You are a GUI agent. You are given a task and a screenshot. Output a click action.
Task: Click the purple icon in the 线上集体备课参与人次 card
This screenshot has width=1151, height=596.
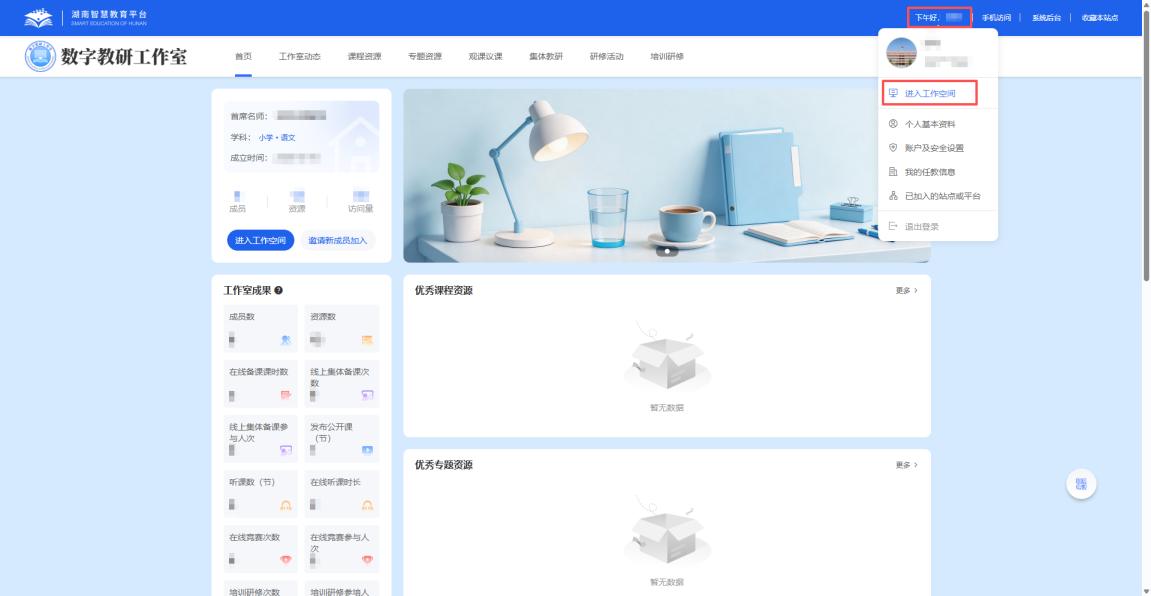(x=286, y=450)
